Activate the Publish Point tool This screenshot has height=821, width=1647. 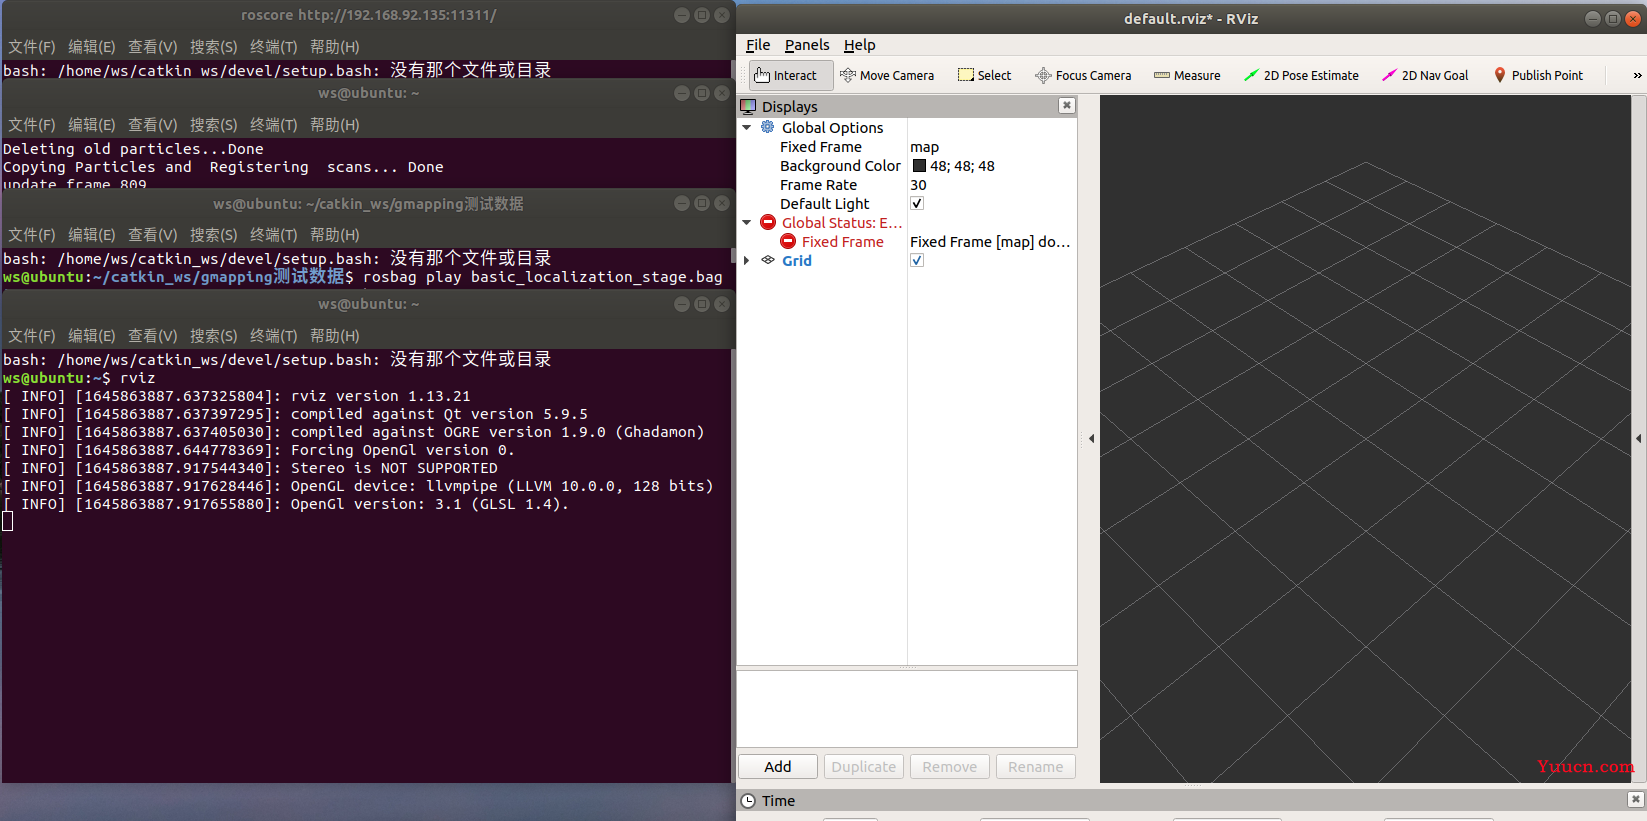coord(1538,75)
